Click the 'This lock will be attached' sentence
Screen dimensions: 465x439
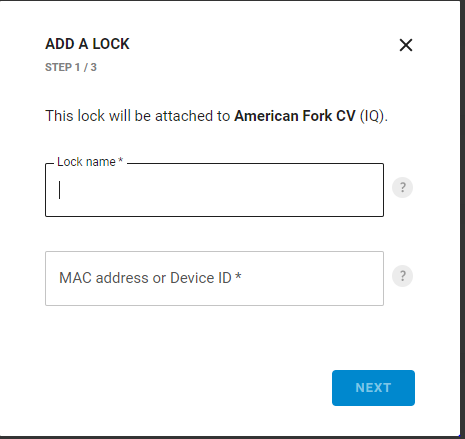coord(217,116)
